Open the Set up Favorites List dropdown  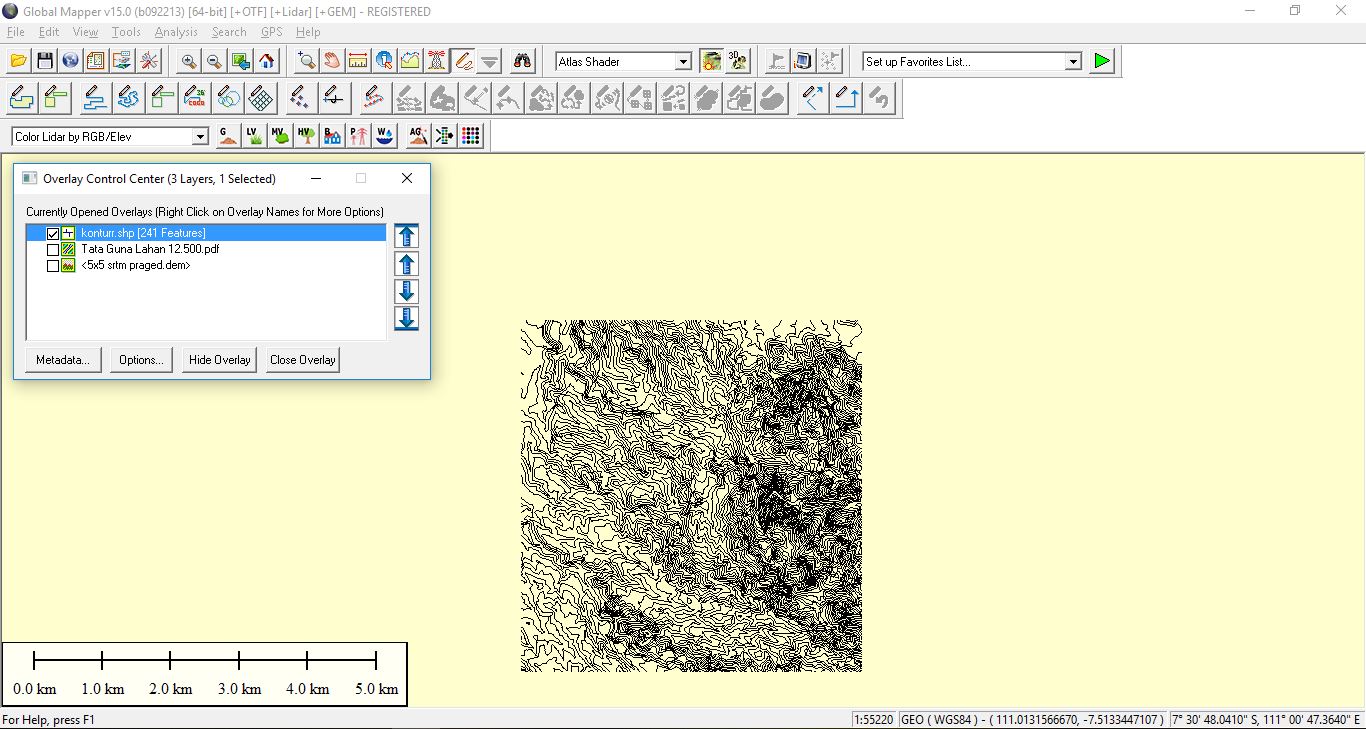(1072, 62)
